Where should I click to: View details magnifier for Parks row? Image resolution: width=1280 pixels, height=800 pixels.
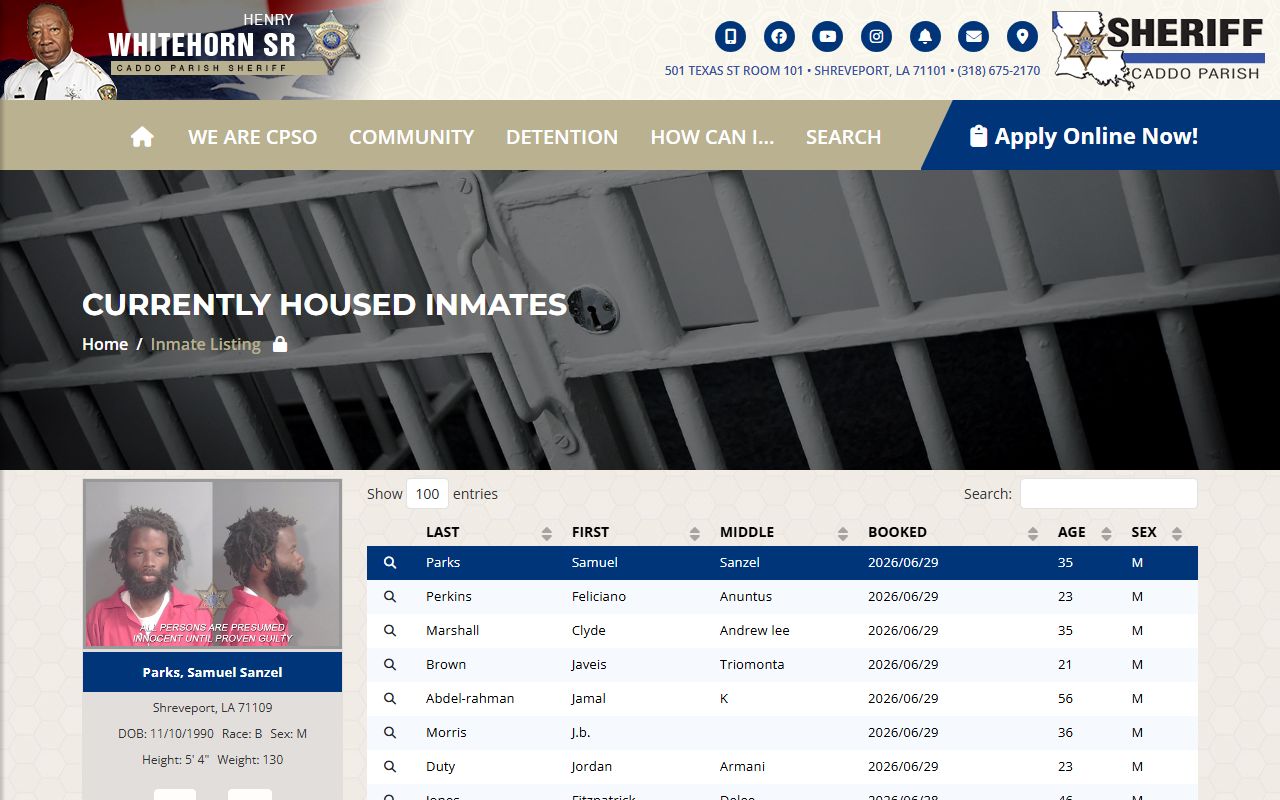pyautogui.click(x=390, y=563)
